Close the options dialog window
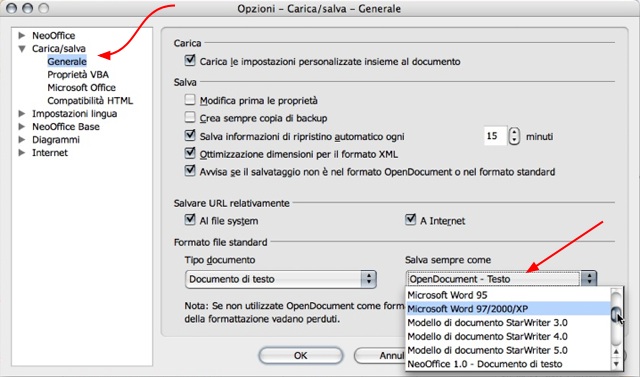The image size is (640, 377). coord(12,8)
